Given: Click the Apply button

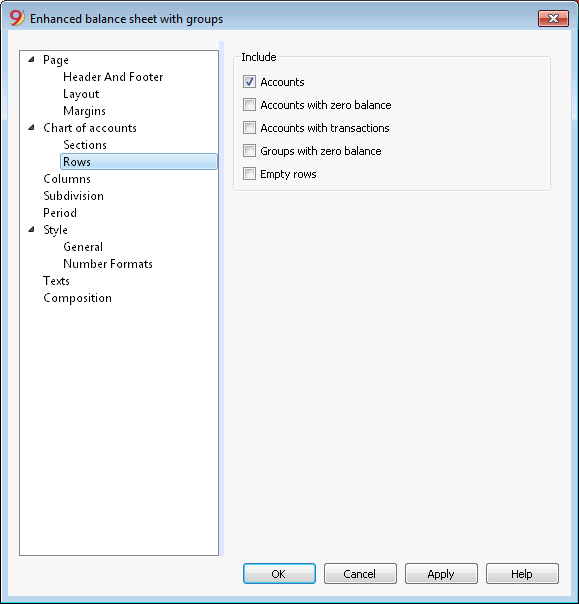Looking at the screenshot, I should [x=441, y=574].
